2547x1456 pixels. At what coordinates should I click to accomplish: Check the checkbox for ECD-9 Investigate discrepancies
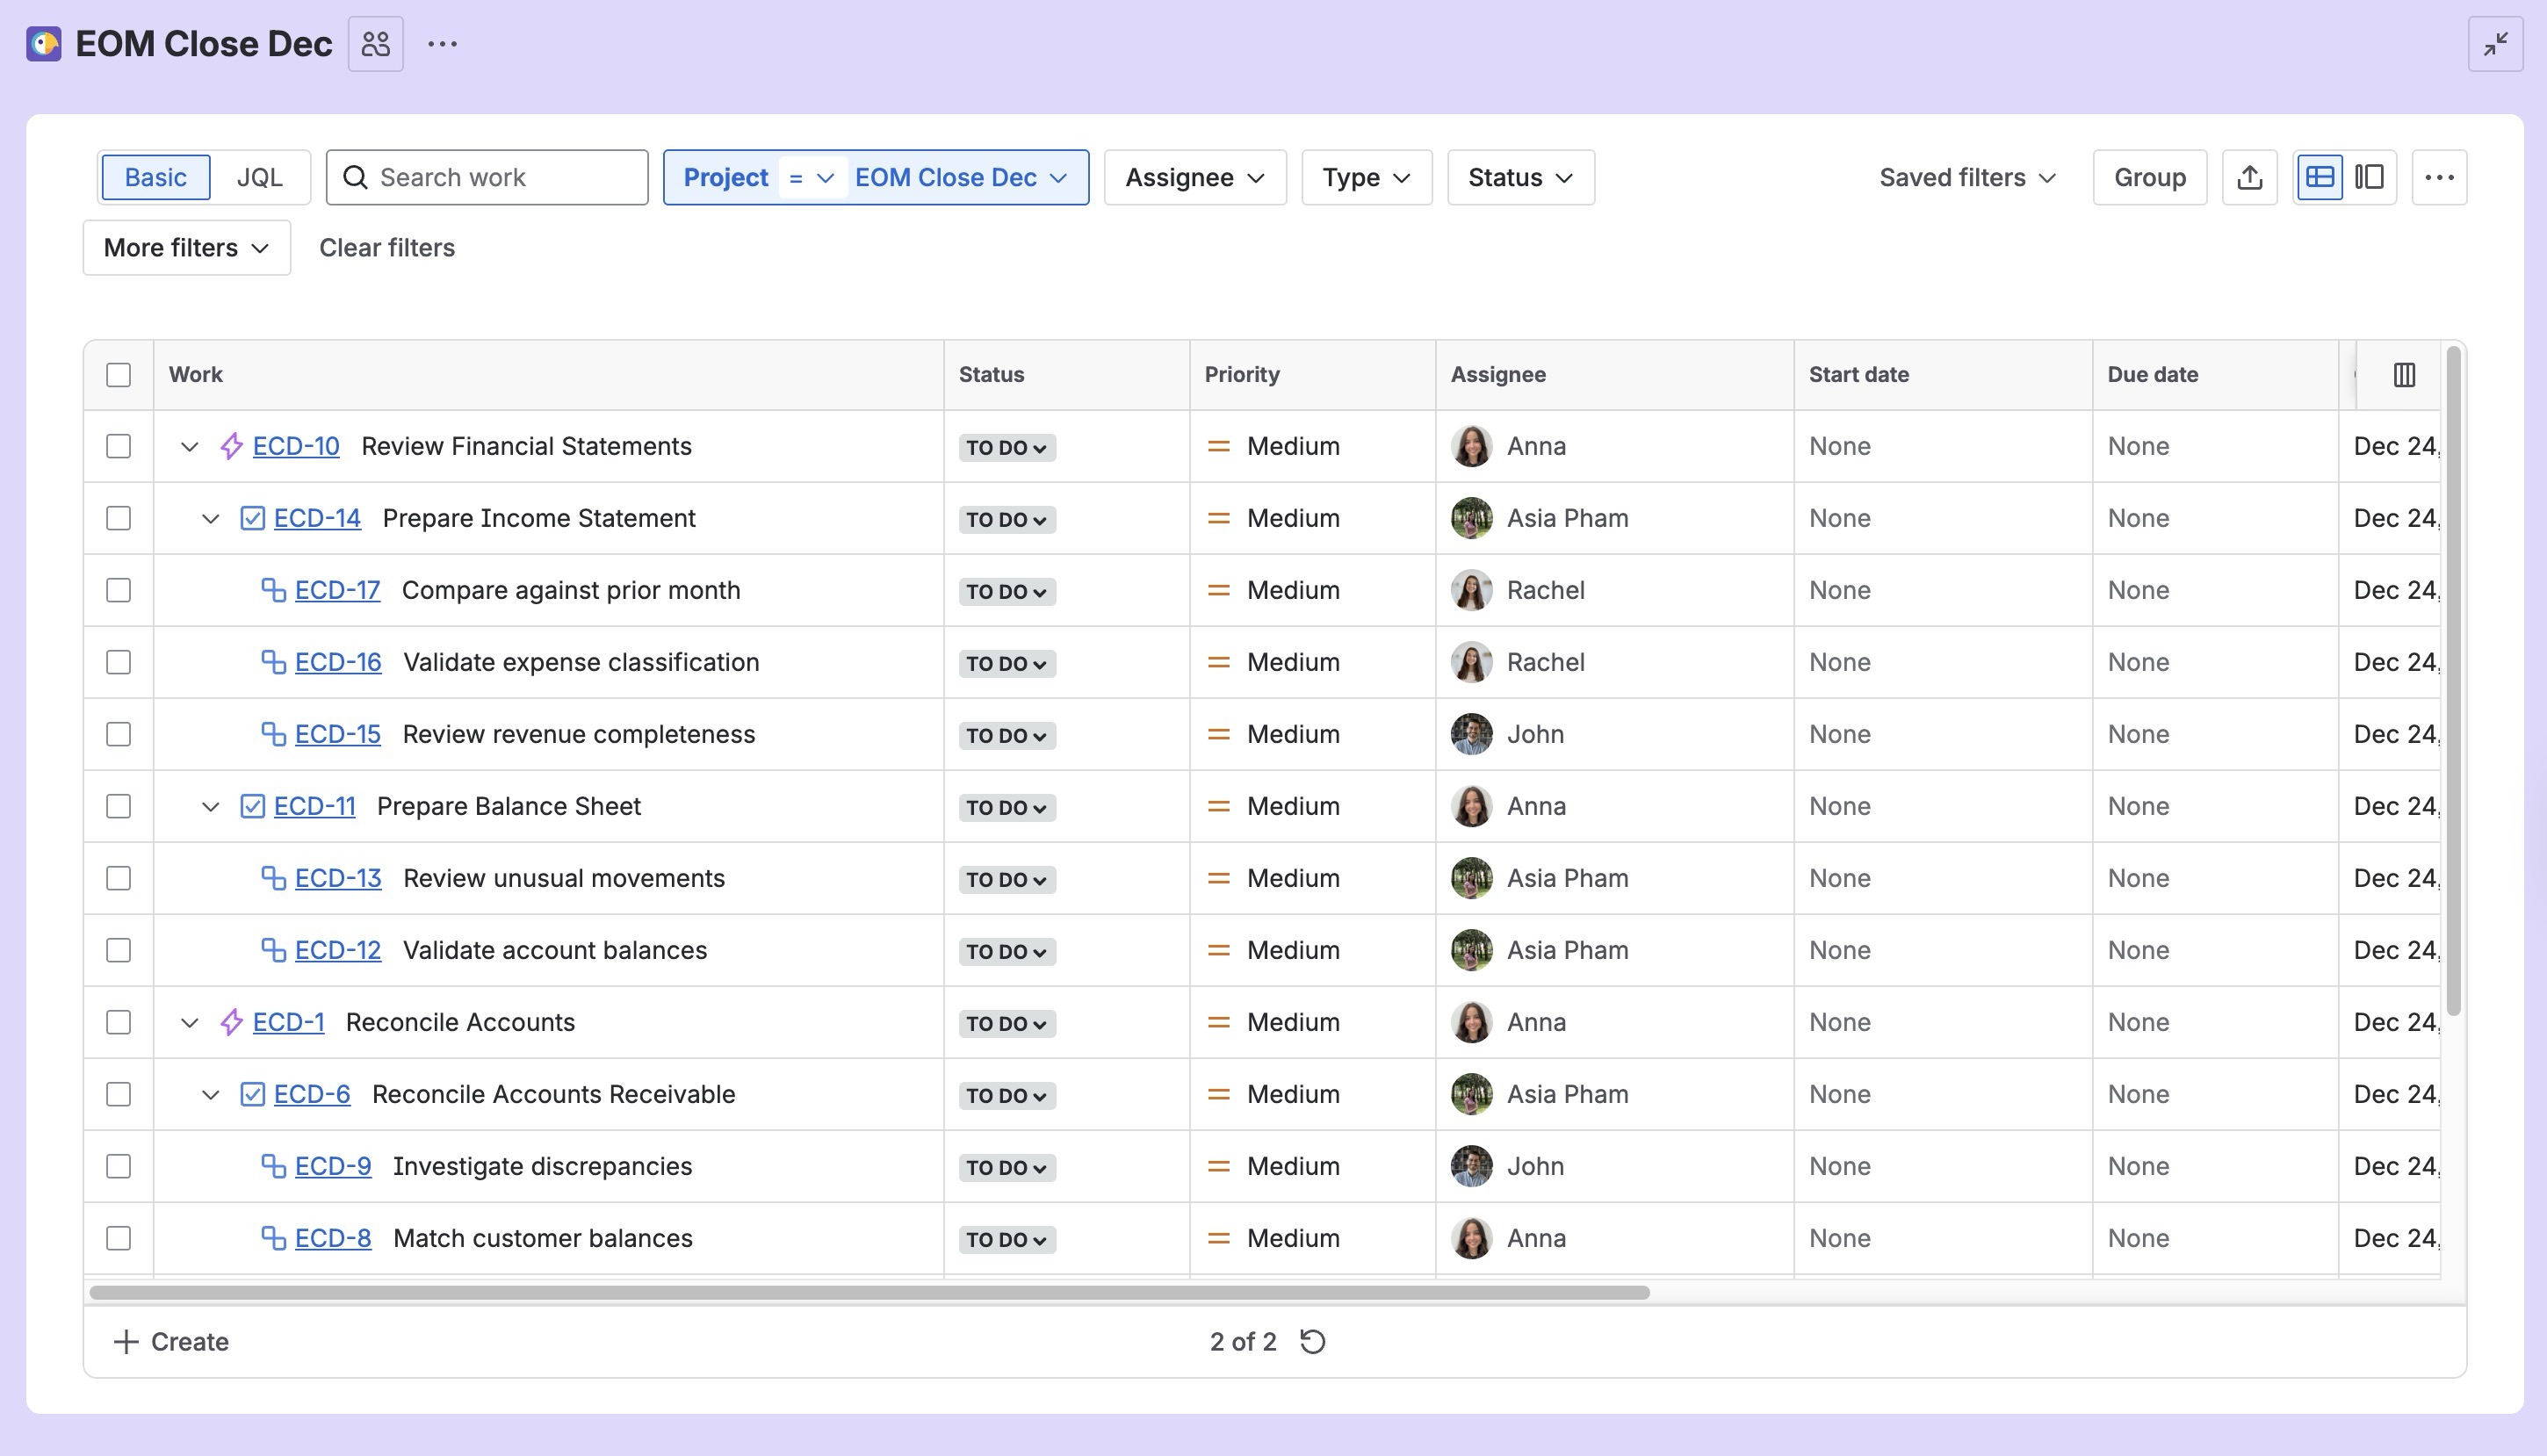118,1166
